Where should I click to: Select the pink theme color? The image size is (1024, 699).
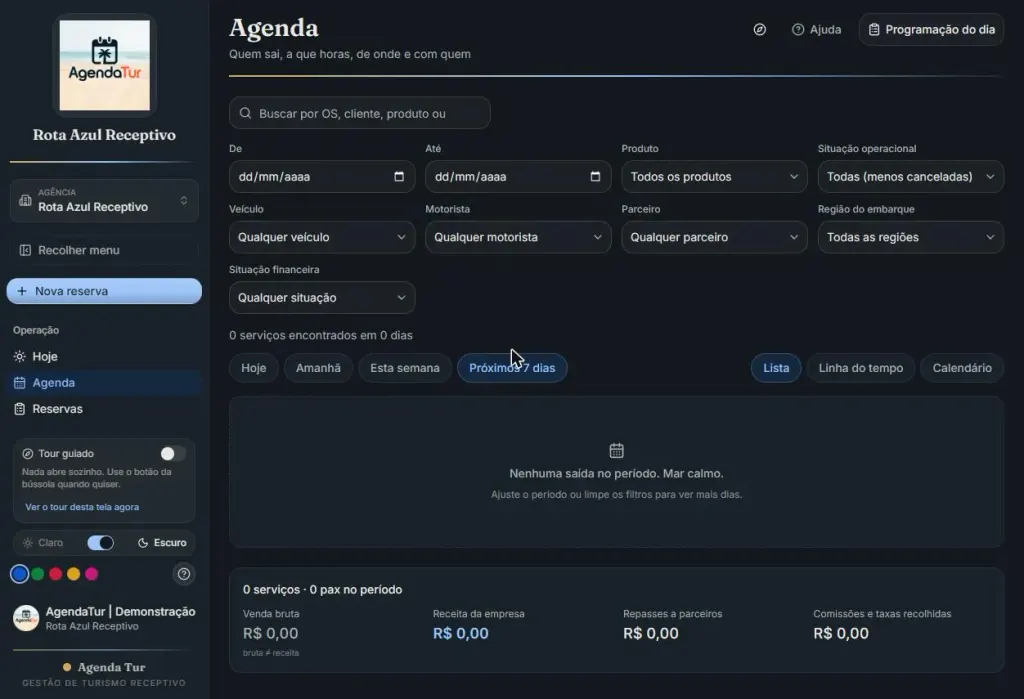tap(91, 574)
